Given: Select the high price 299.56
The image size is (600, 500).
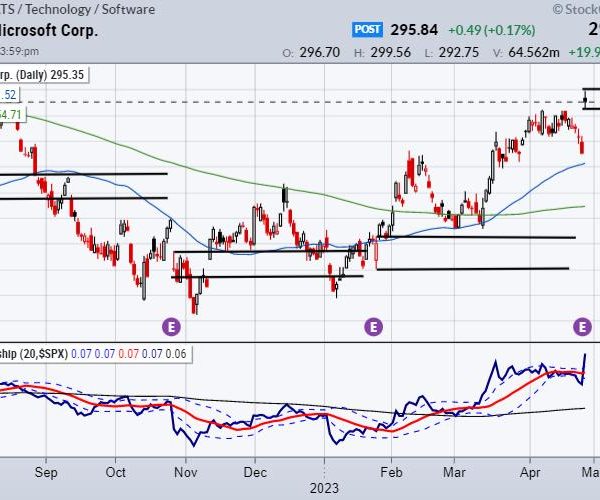Looking at the screenshot, I should [x=391, y=52].
